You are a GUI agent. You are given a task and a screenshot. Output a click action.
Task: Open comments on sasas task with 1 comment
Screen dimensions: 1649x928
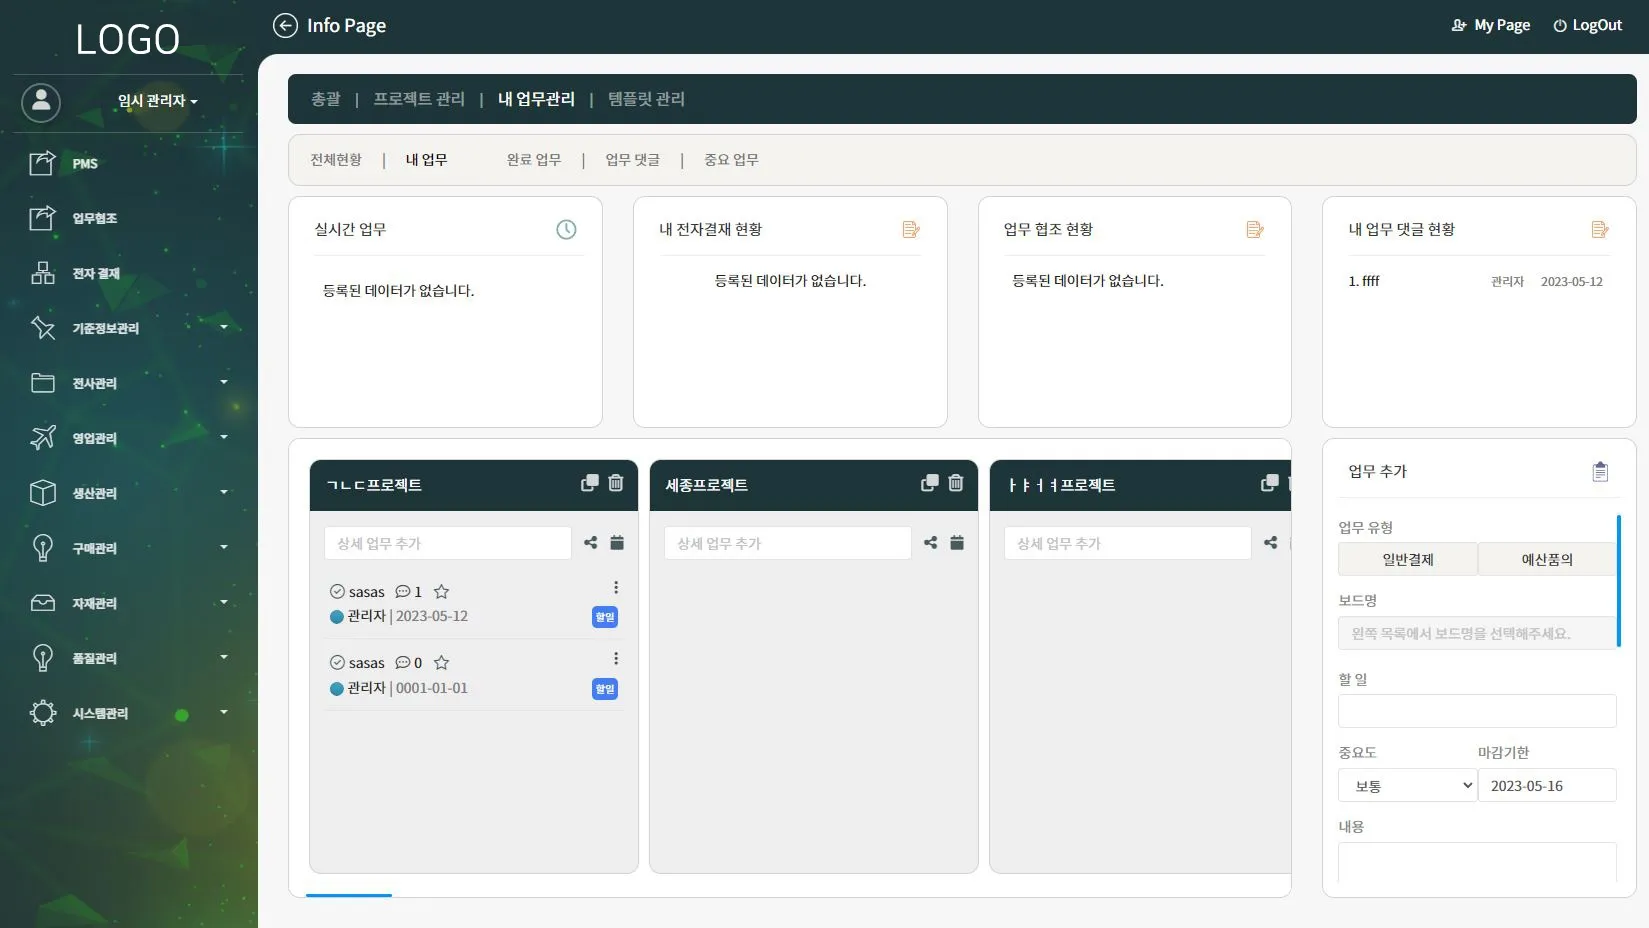coord(408,592)
